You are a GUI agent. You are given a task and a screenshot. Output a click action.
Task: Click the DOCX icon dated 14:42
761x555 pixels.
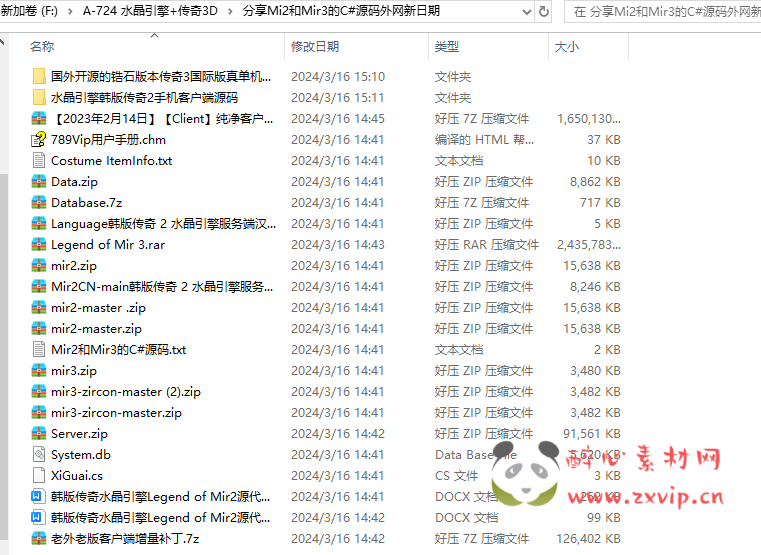point(37,518)
